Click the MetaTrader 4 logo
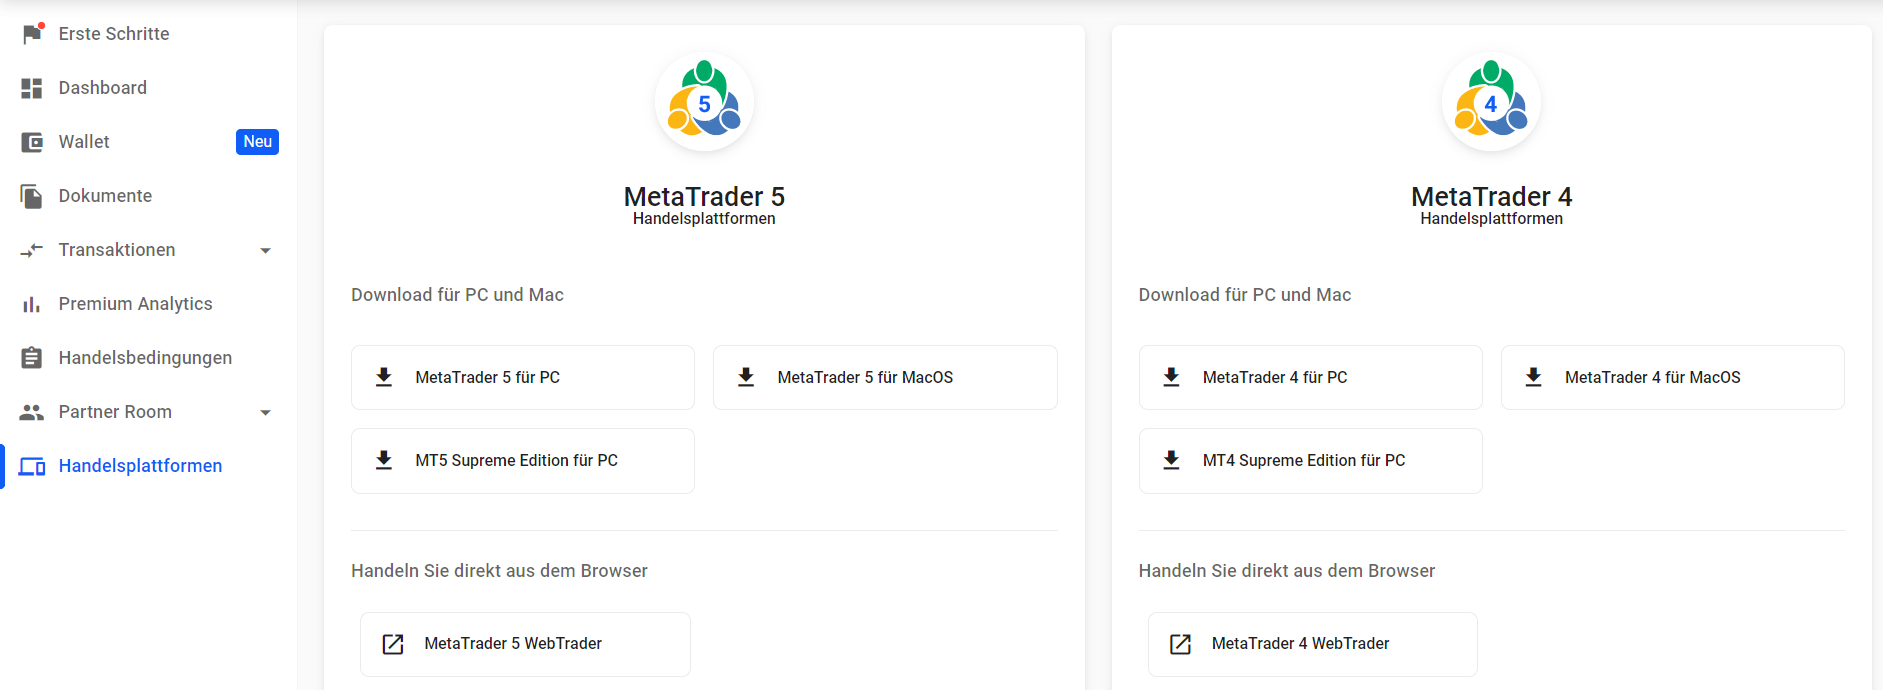Viewport: 1883px width, 690px height. [x=1491, y=101]
